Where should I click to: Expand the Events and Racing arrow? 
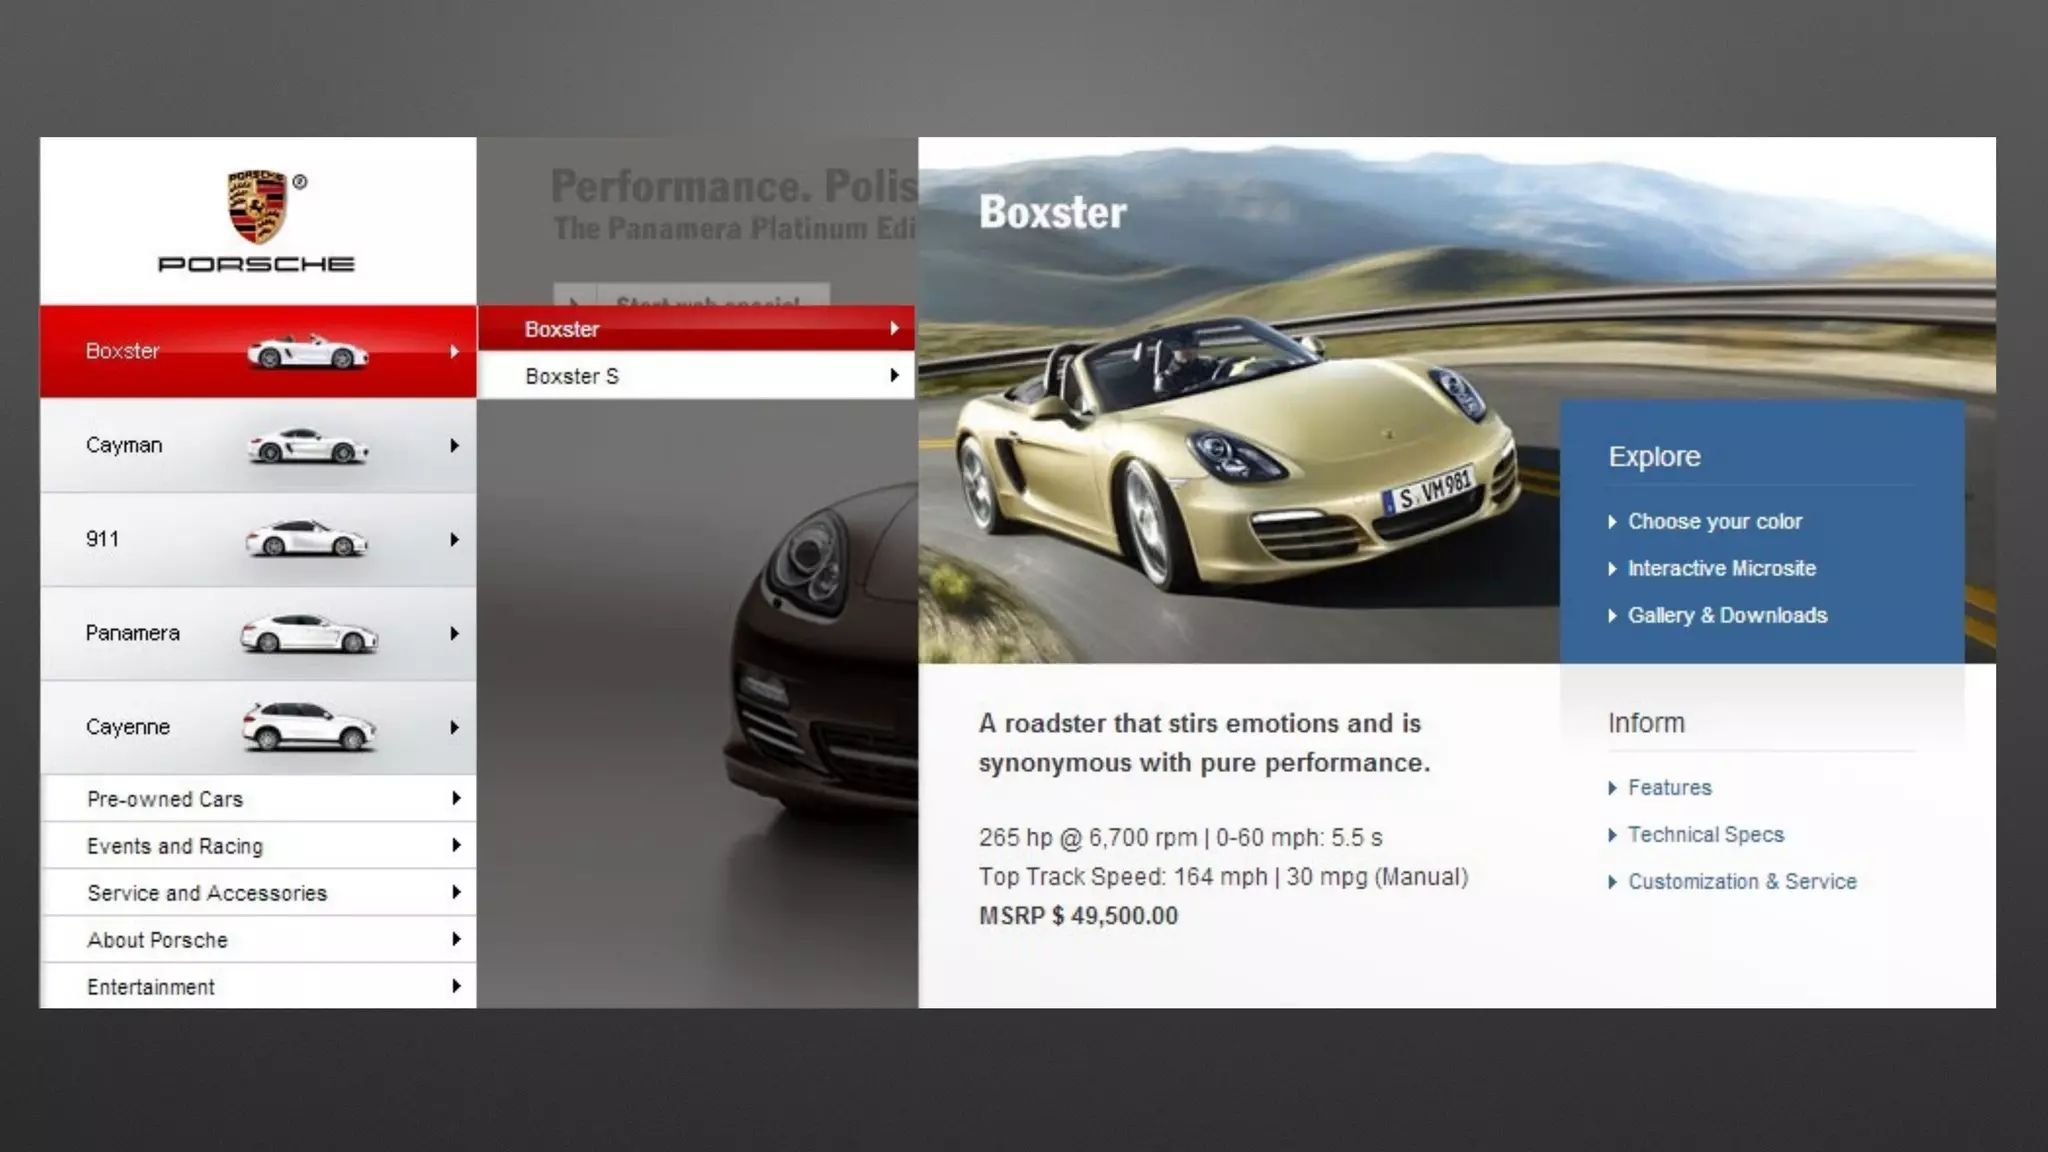[456, 845]
